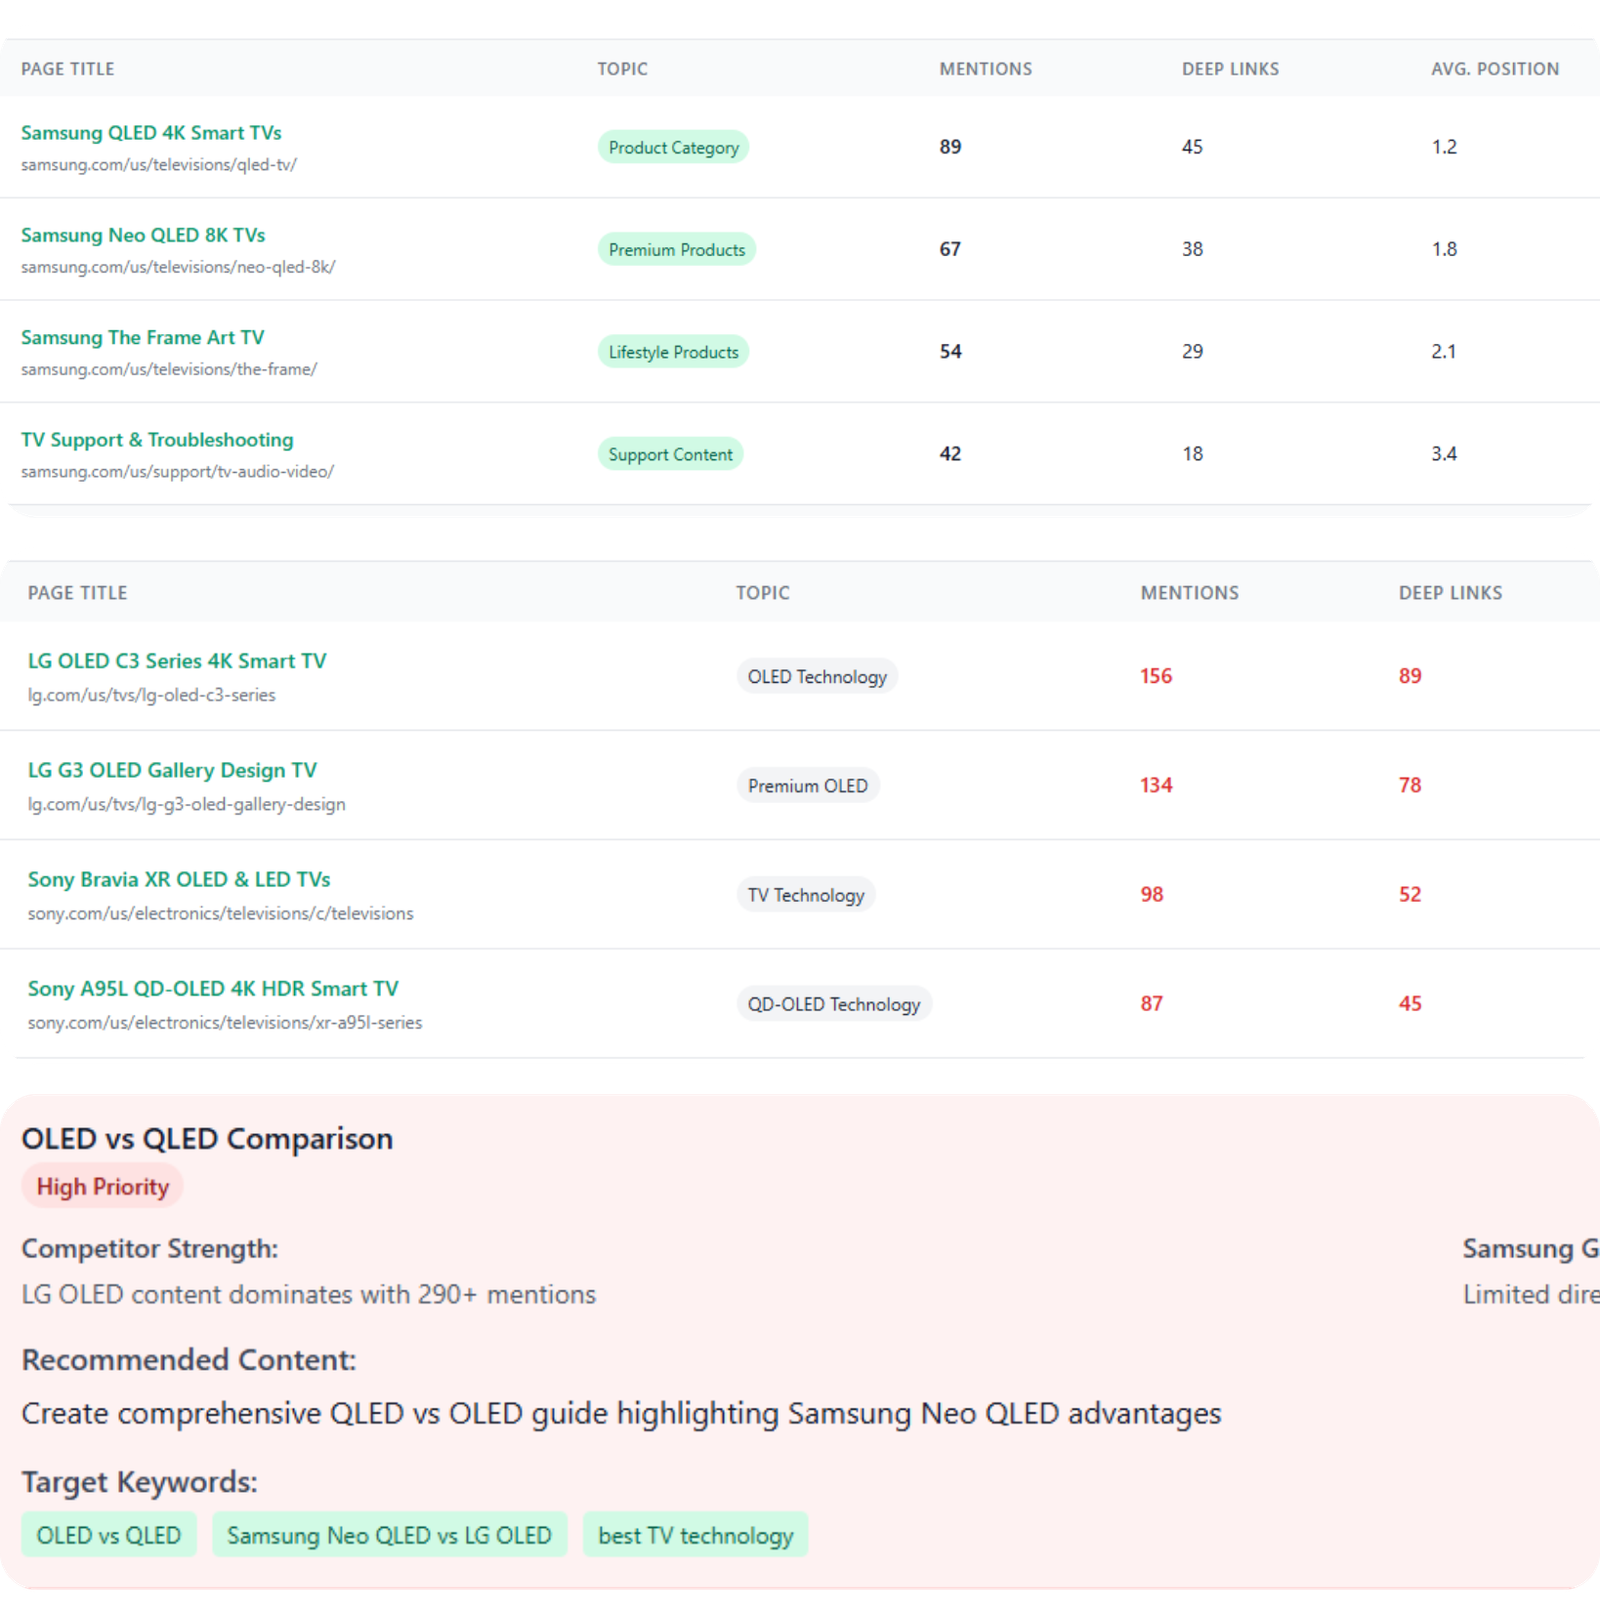The height and width of the screenshot is (1611, 1600).
Task: Sort competitor table by DEEP LINKS header
Action: click(1450, 593)
